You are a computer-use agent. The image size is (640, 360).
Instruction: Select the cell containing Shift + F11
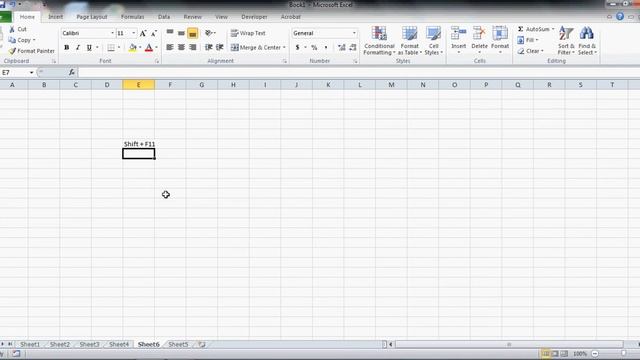click(x=139, y=144)
